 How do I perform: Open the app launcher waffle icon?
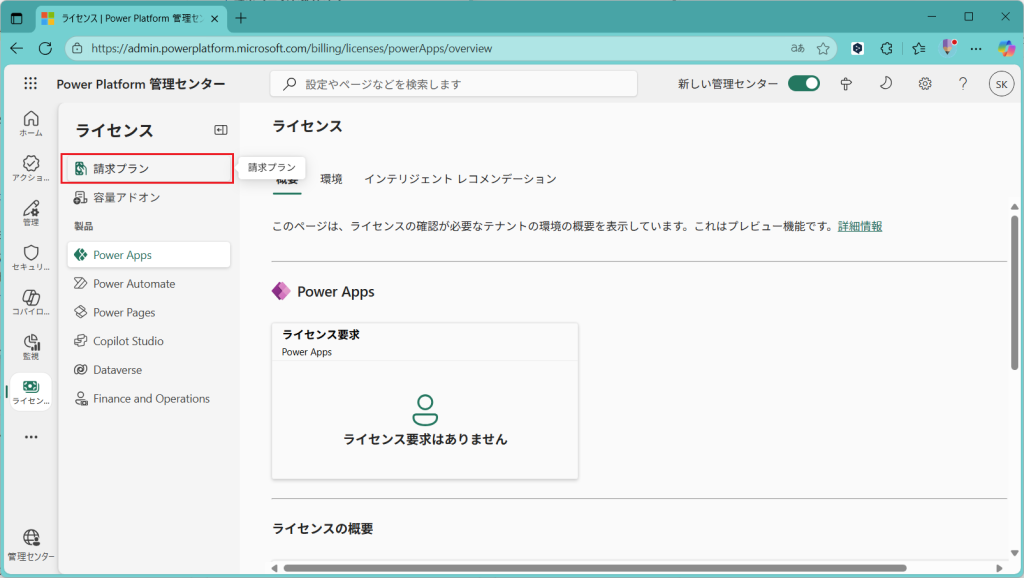[31, 84]
